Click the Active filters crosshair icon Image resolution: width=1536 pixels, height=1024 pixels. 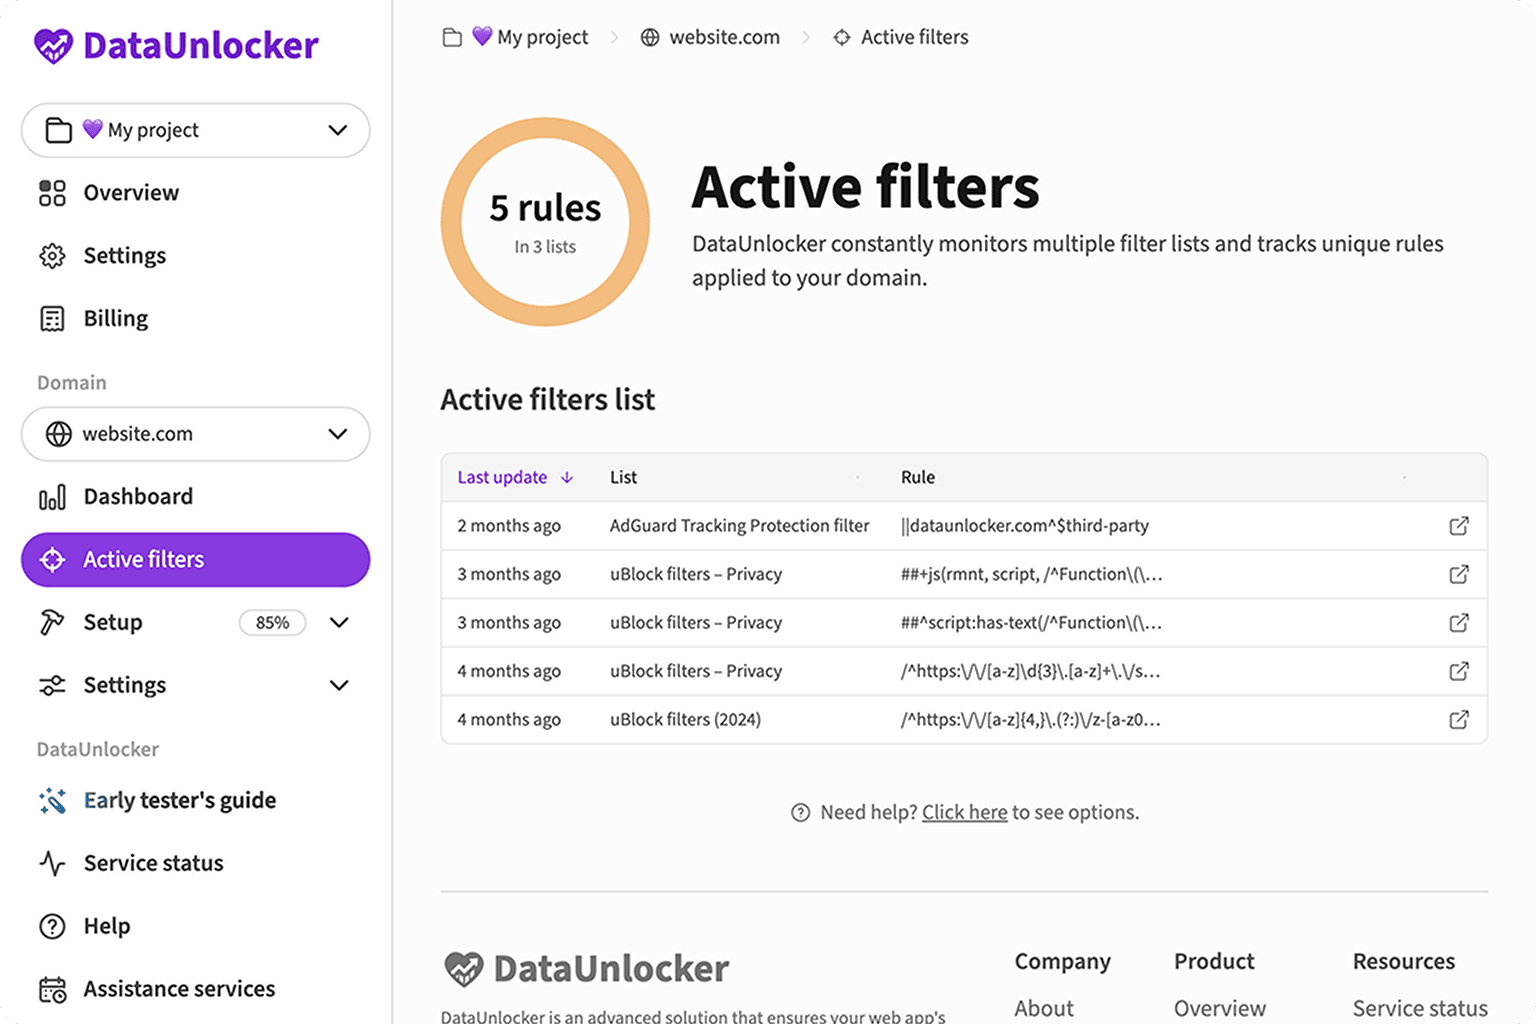coord(52,560)
